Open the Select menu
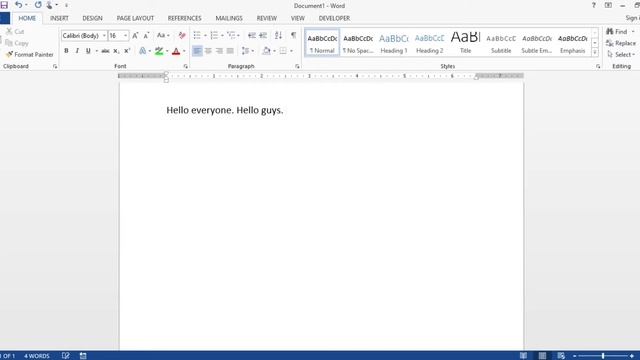Image resolution: width=640 pixels, height=360 pixels. pyautogui.click(x=620, y=54)
